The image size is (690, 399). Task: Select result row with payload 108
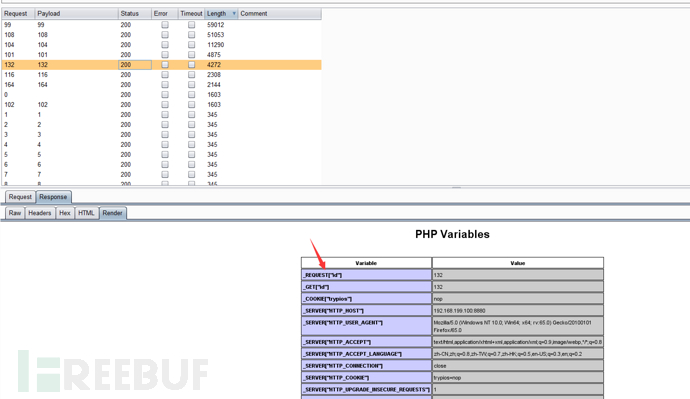pos(161,35)
